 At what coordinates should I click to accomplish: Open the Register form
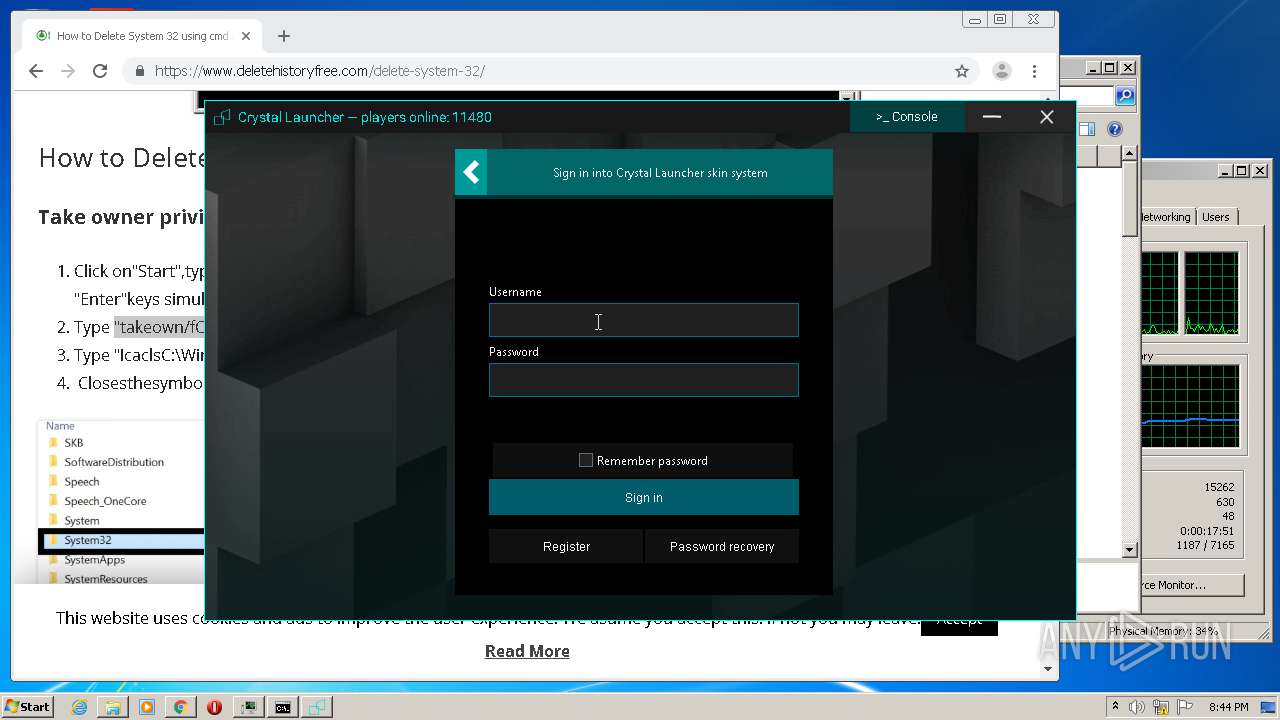(x=566, y=546)
